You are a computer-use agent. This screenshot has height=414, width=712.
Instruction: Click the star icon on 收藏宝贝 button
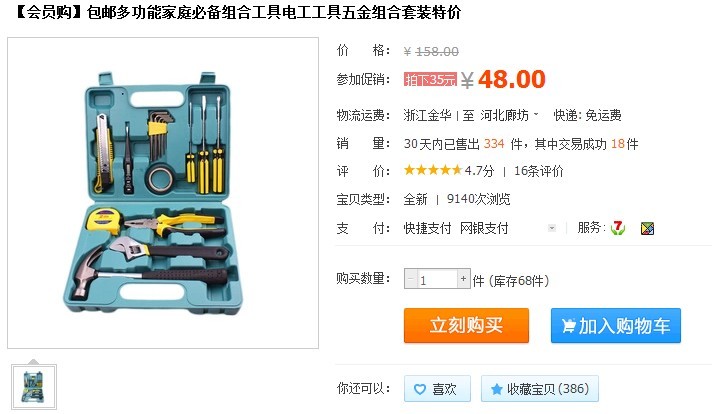click(497, 389)
